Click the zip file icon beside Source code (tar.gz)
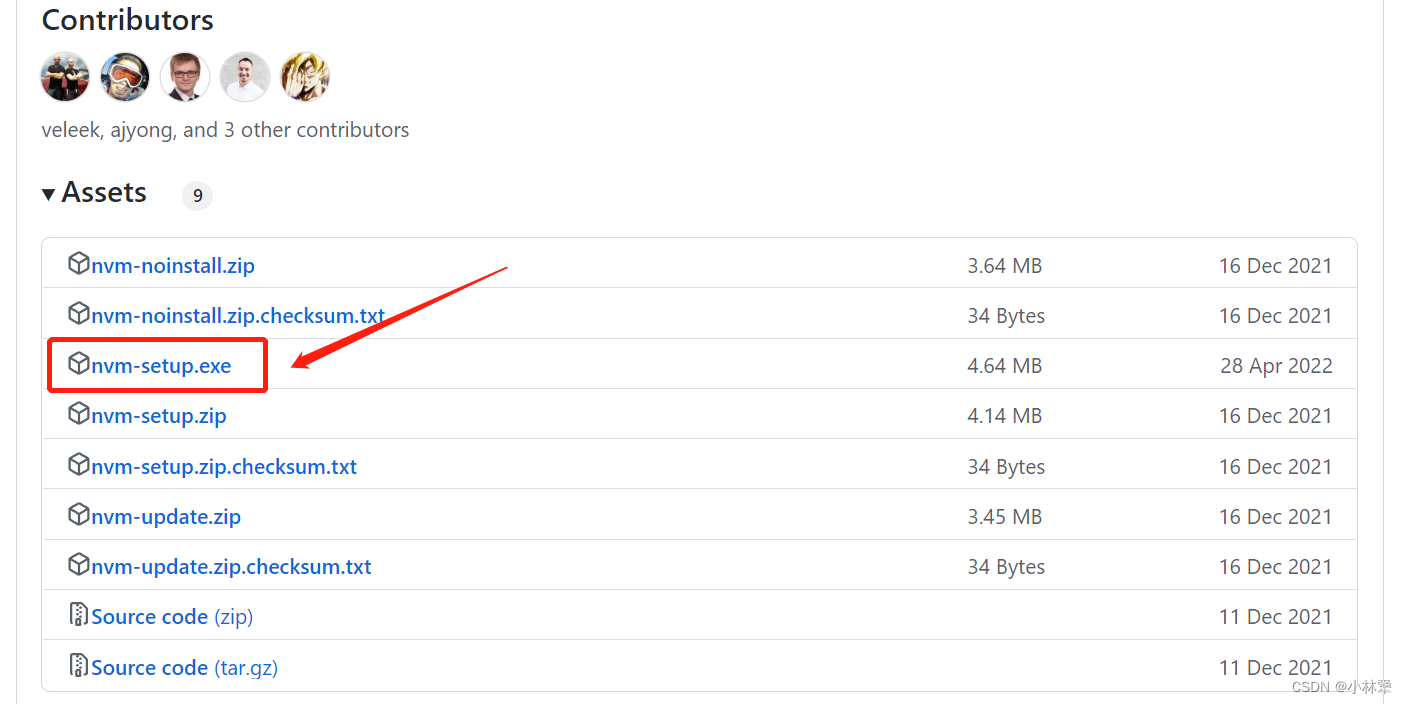The image size is (1407, 704). tap(78, 665)
